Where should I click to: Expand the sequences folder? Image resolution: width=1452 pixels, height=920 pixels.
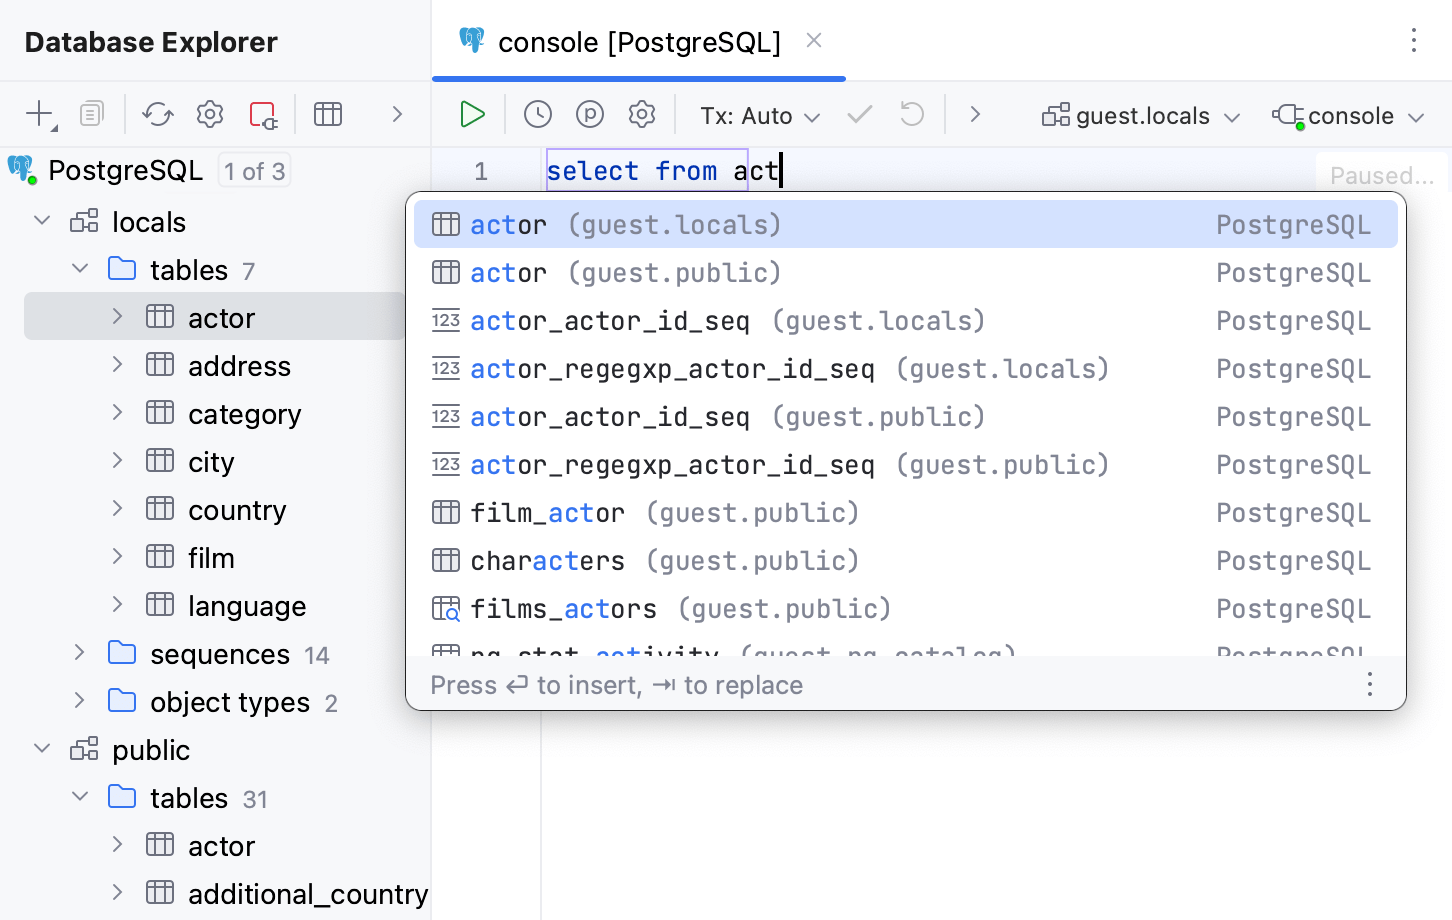pyautogui.click(x=80, y=653)
